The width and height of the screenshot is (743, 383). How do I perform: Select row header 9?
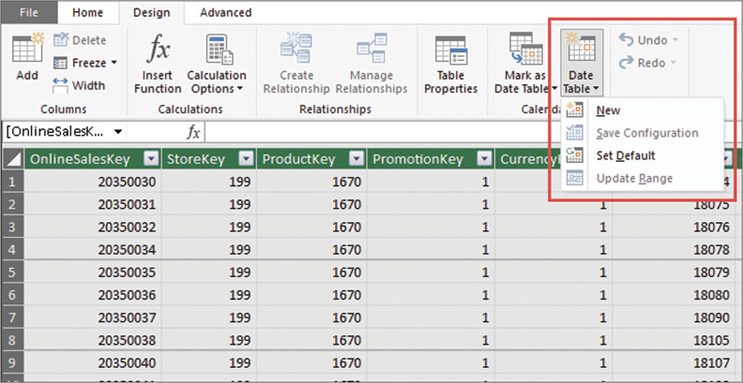pyautogui.click(x=13, y=364)
